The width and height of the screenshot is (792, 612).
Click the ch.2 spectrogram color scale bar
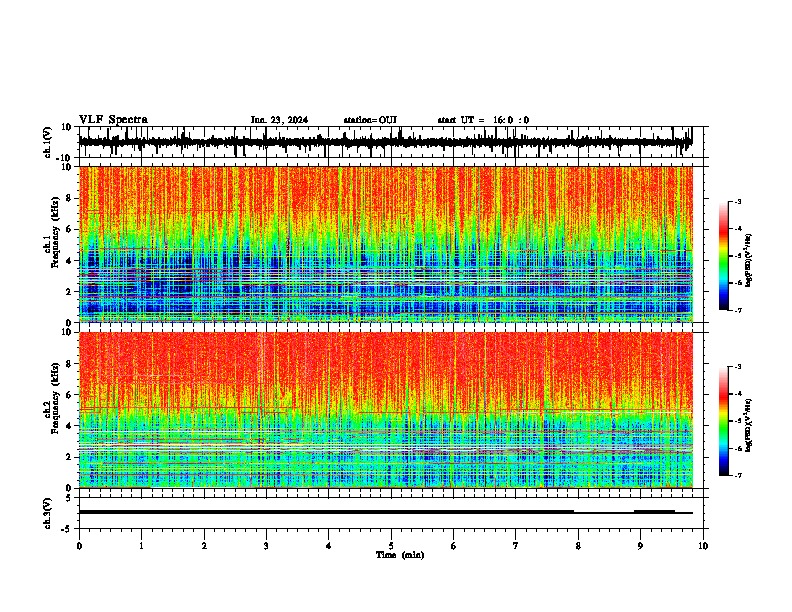pos(724,421)
